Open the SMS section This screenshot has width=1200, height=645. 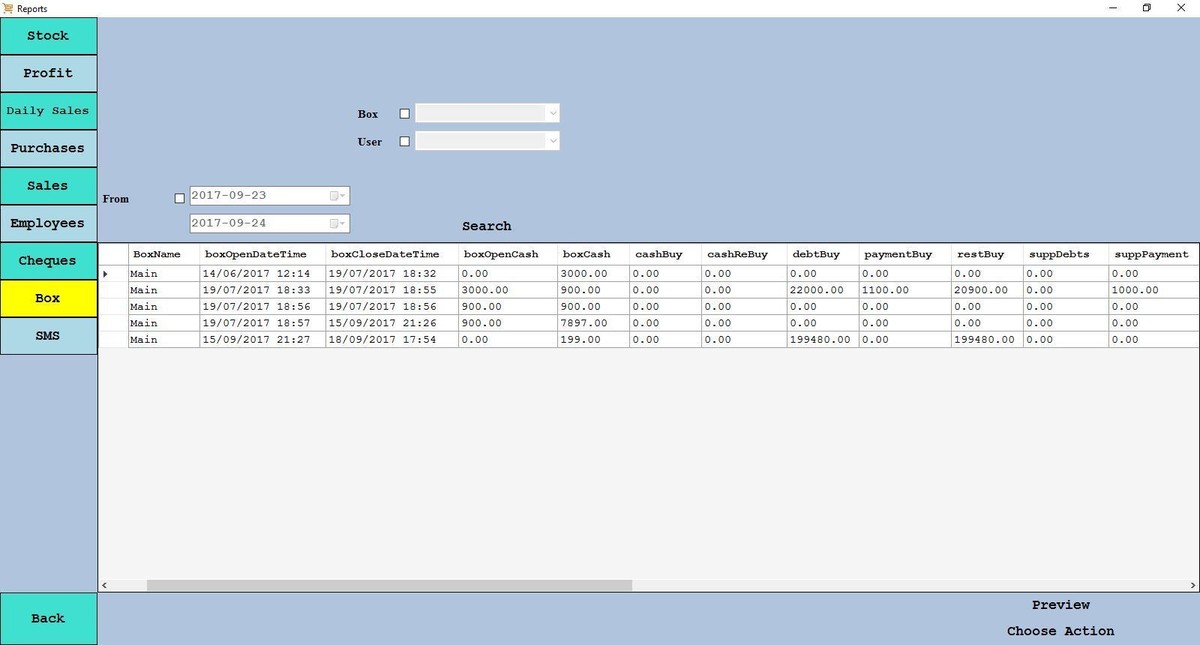pos(48,336)
